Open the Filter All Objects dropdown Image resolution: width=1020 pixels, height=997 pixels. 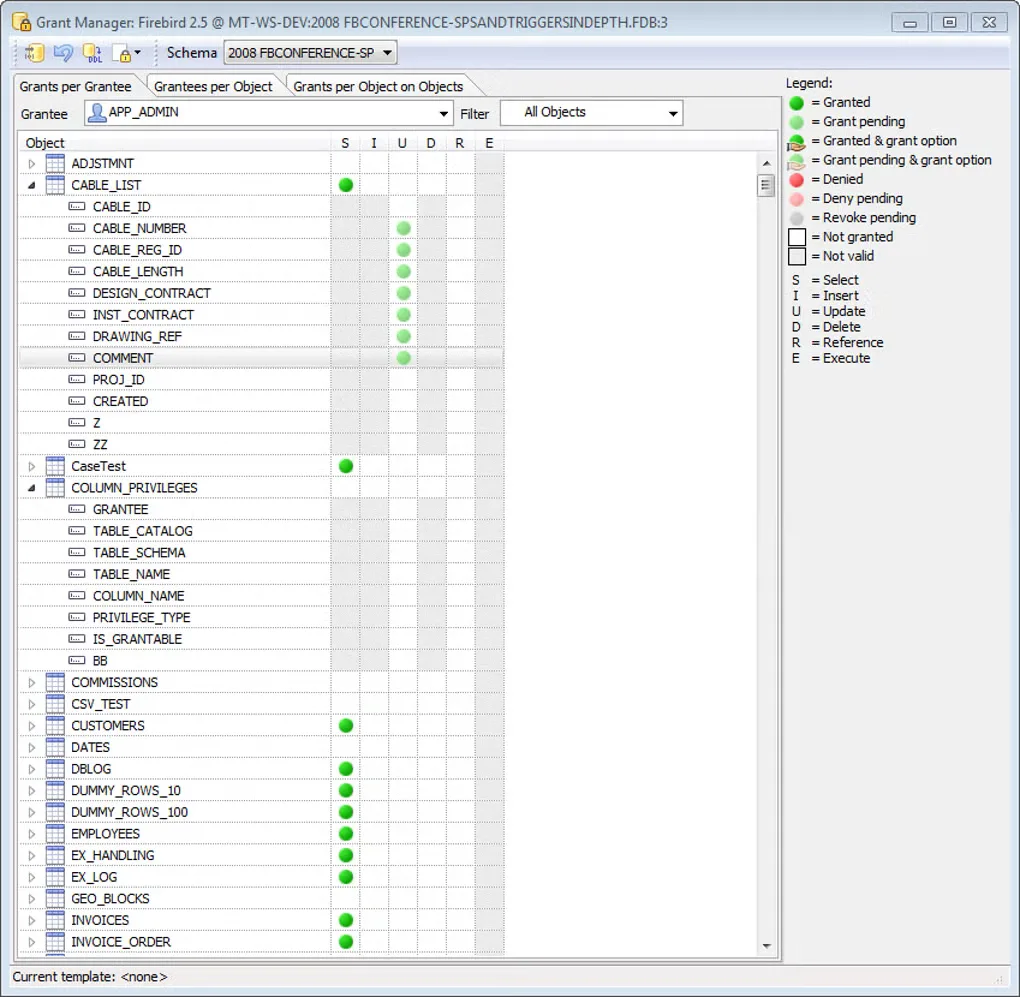click(x=591, y=113)
